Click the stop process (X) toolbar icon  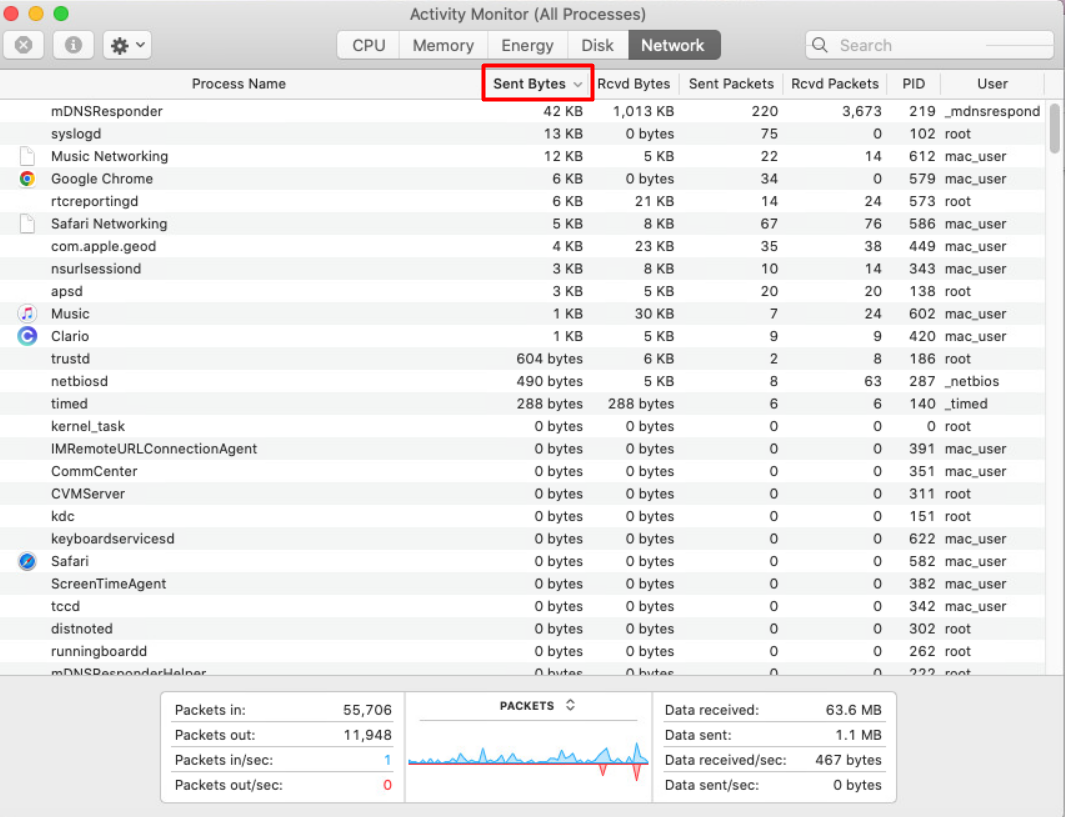(x=24, y=46)
